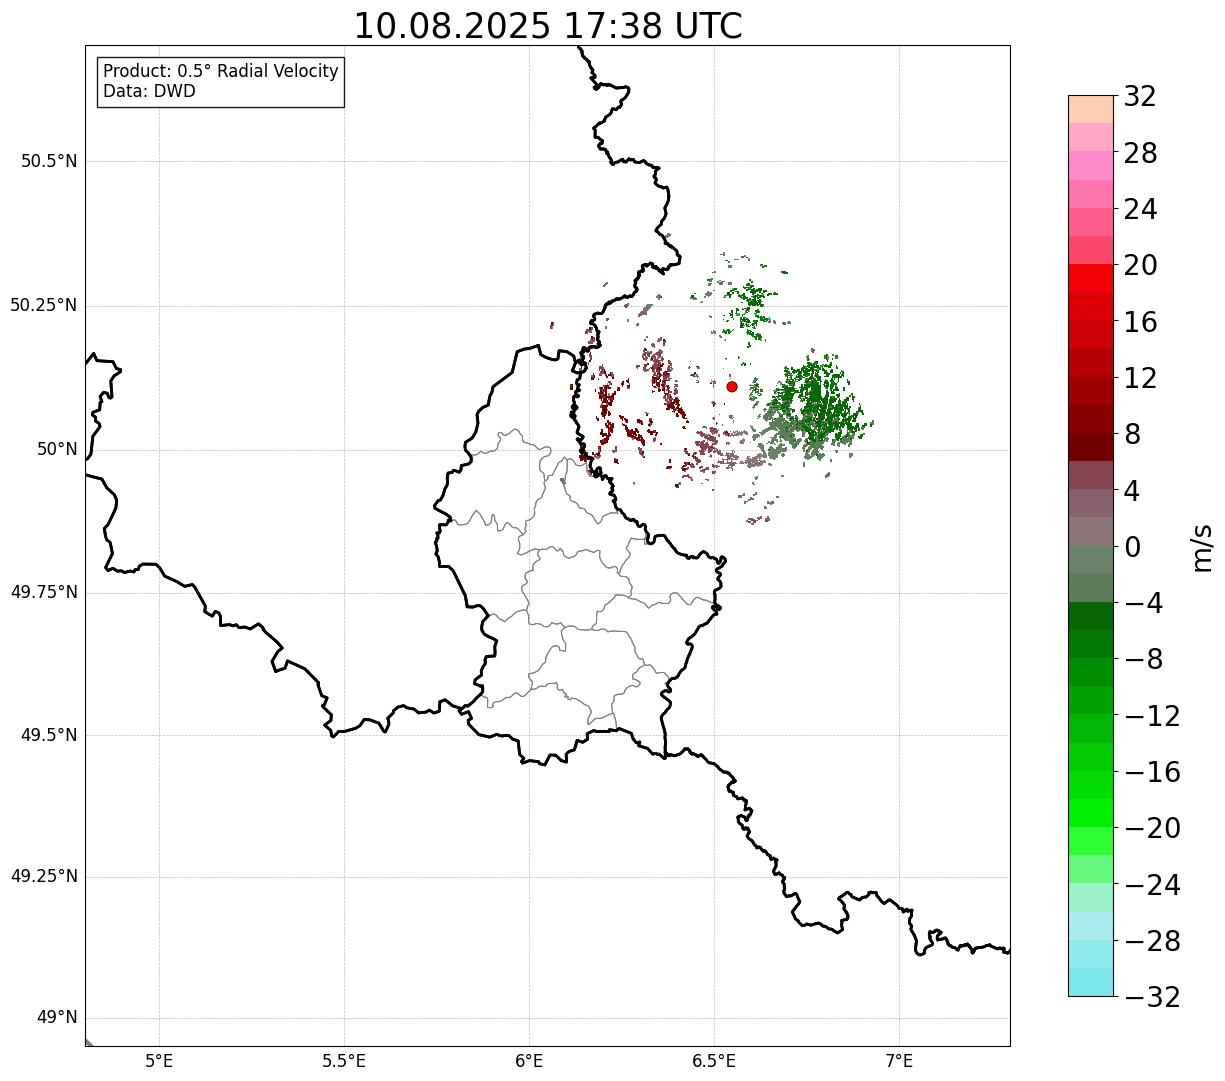Viewport: 1225px width, 1081px height.
Task: Click the 49.5°N latitude label
Action: (49, 735)
